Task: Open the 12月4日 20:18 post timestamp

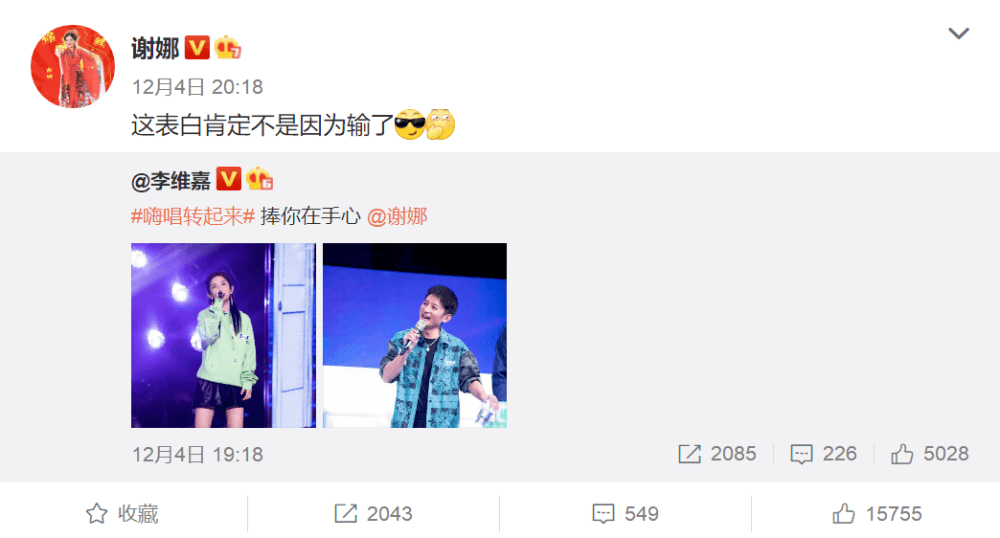Action: [197, 87]
